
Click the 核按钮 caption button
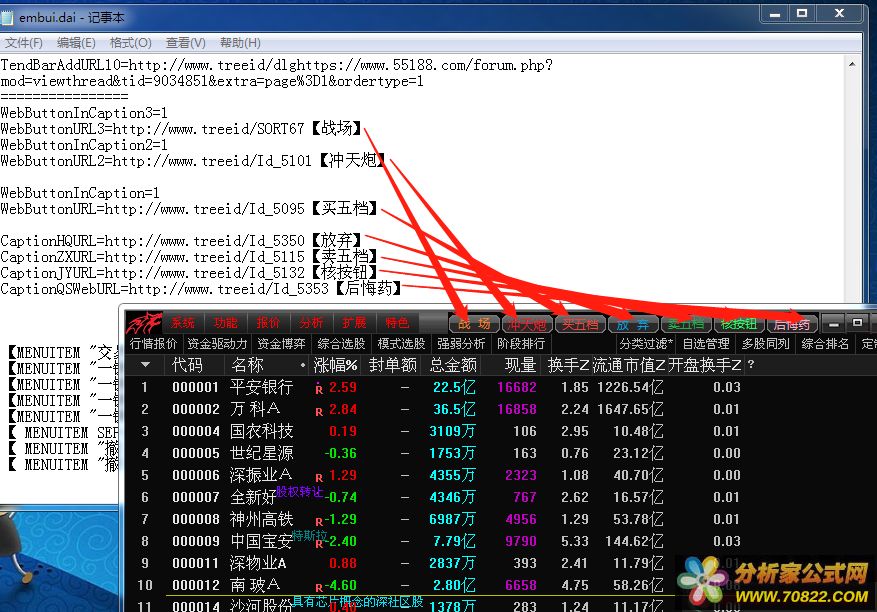(x=739, y=324)
